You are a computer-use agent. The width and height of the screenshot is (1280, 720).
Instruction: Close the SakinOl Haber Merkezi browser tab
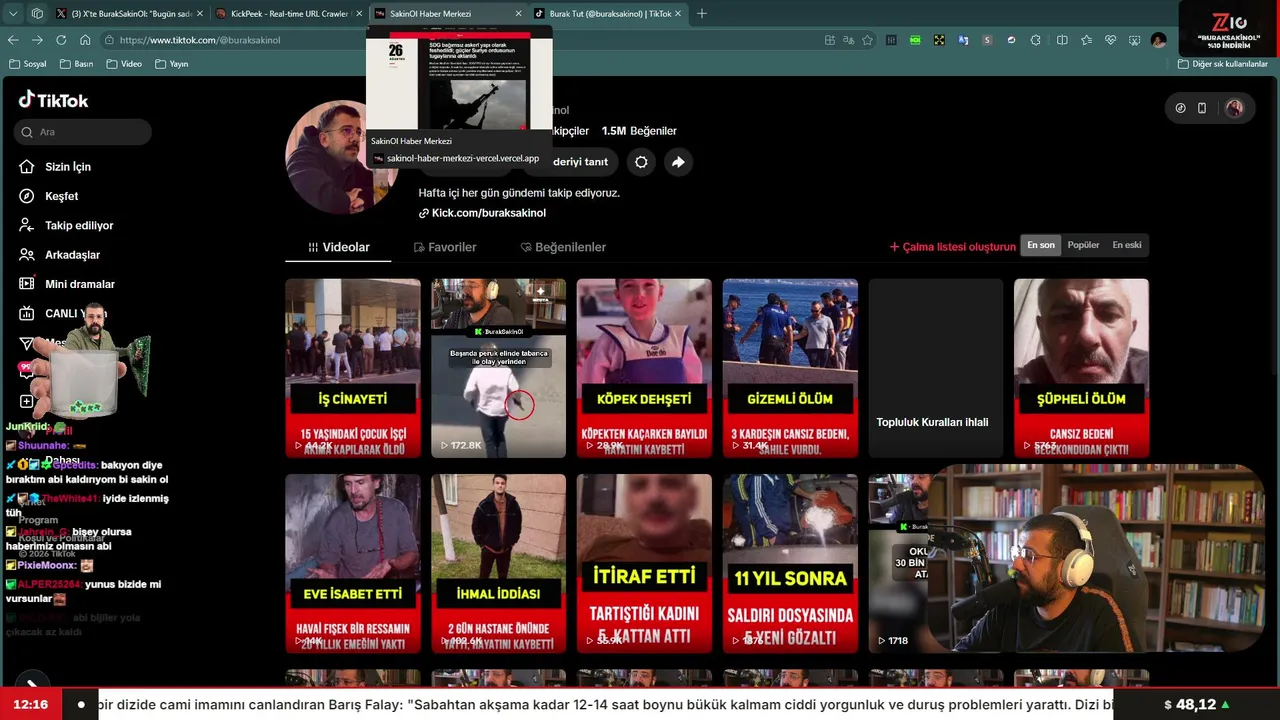click(518, 14)
